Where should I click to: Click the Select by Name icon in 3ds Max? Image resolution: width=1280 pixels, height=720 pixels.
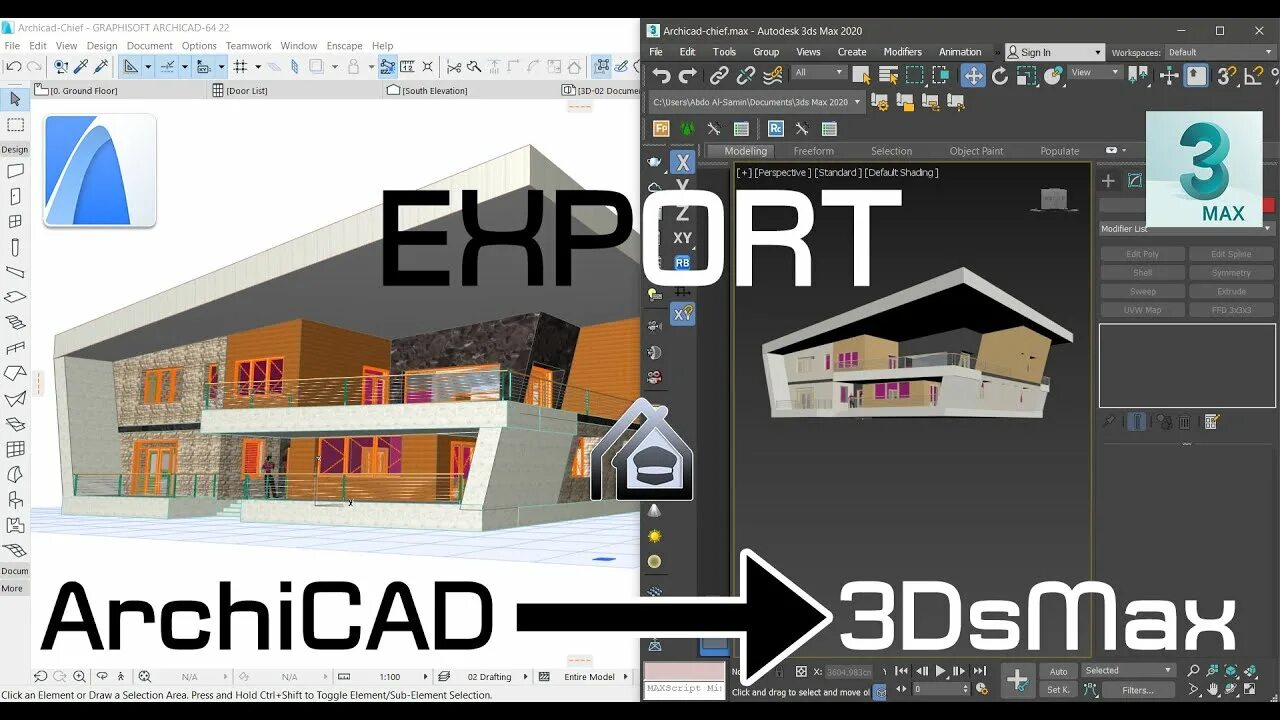click(x=888, y=76)
